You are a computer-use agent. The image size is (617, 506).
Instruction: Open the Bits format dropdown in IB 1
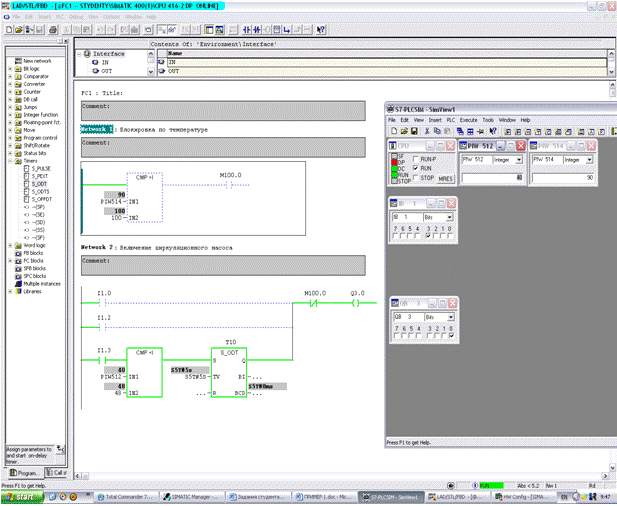point(449,216)
